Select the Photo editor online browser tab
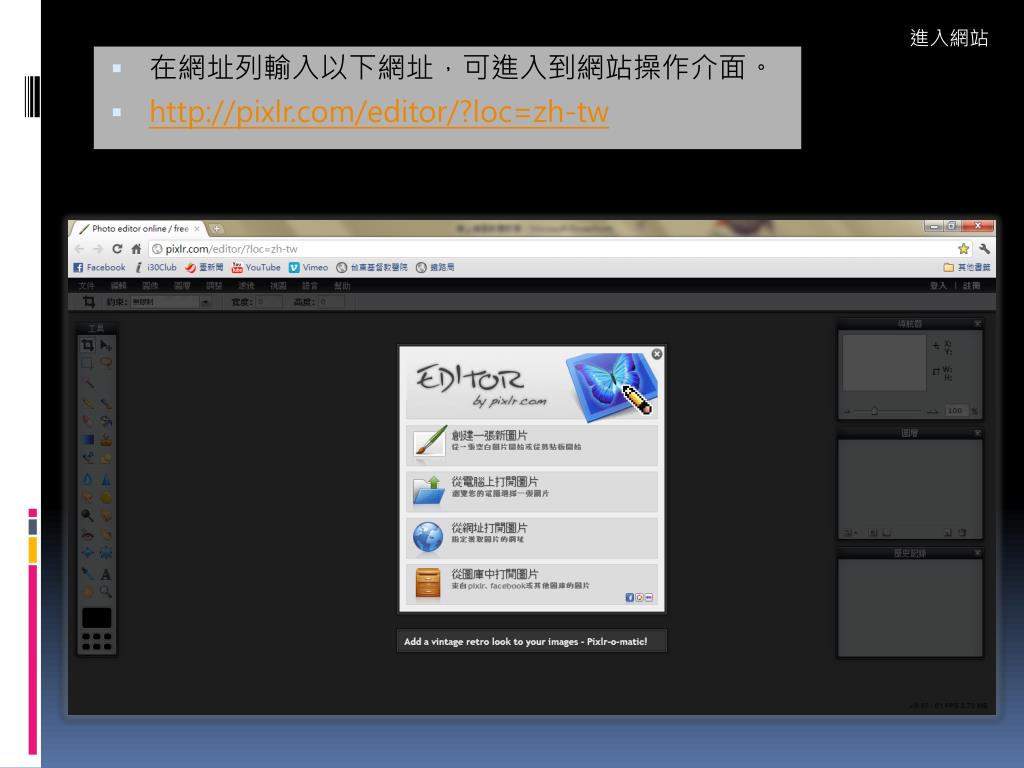The width and height of the screenshot is (1024, 768). pyautogui.click(x=138, y=229)
